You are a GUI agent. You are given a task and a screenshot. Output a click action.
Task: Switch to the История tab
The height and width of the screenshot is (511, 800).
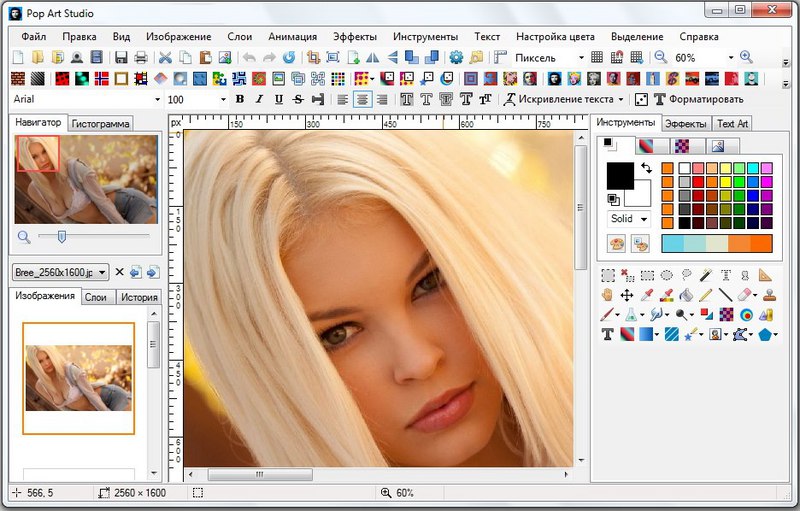139,297
